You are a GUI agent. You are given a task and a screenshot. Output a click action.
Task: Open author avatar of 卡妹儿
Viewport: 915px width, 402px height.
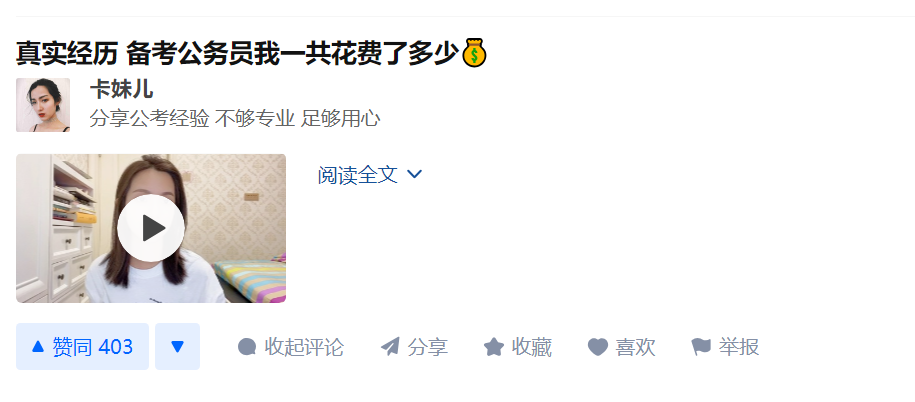[x=43, y=105]
